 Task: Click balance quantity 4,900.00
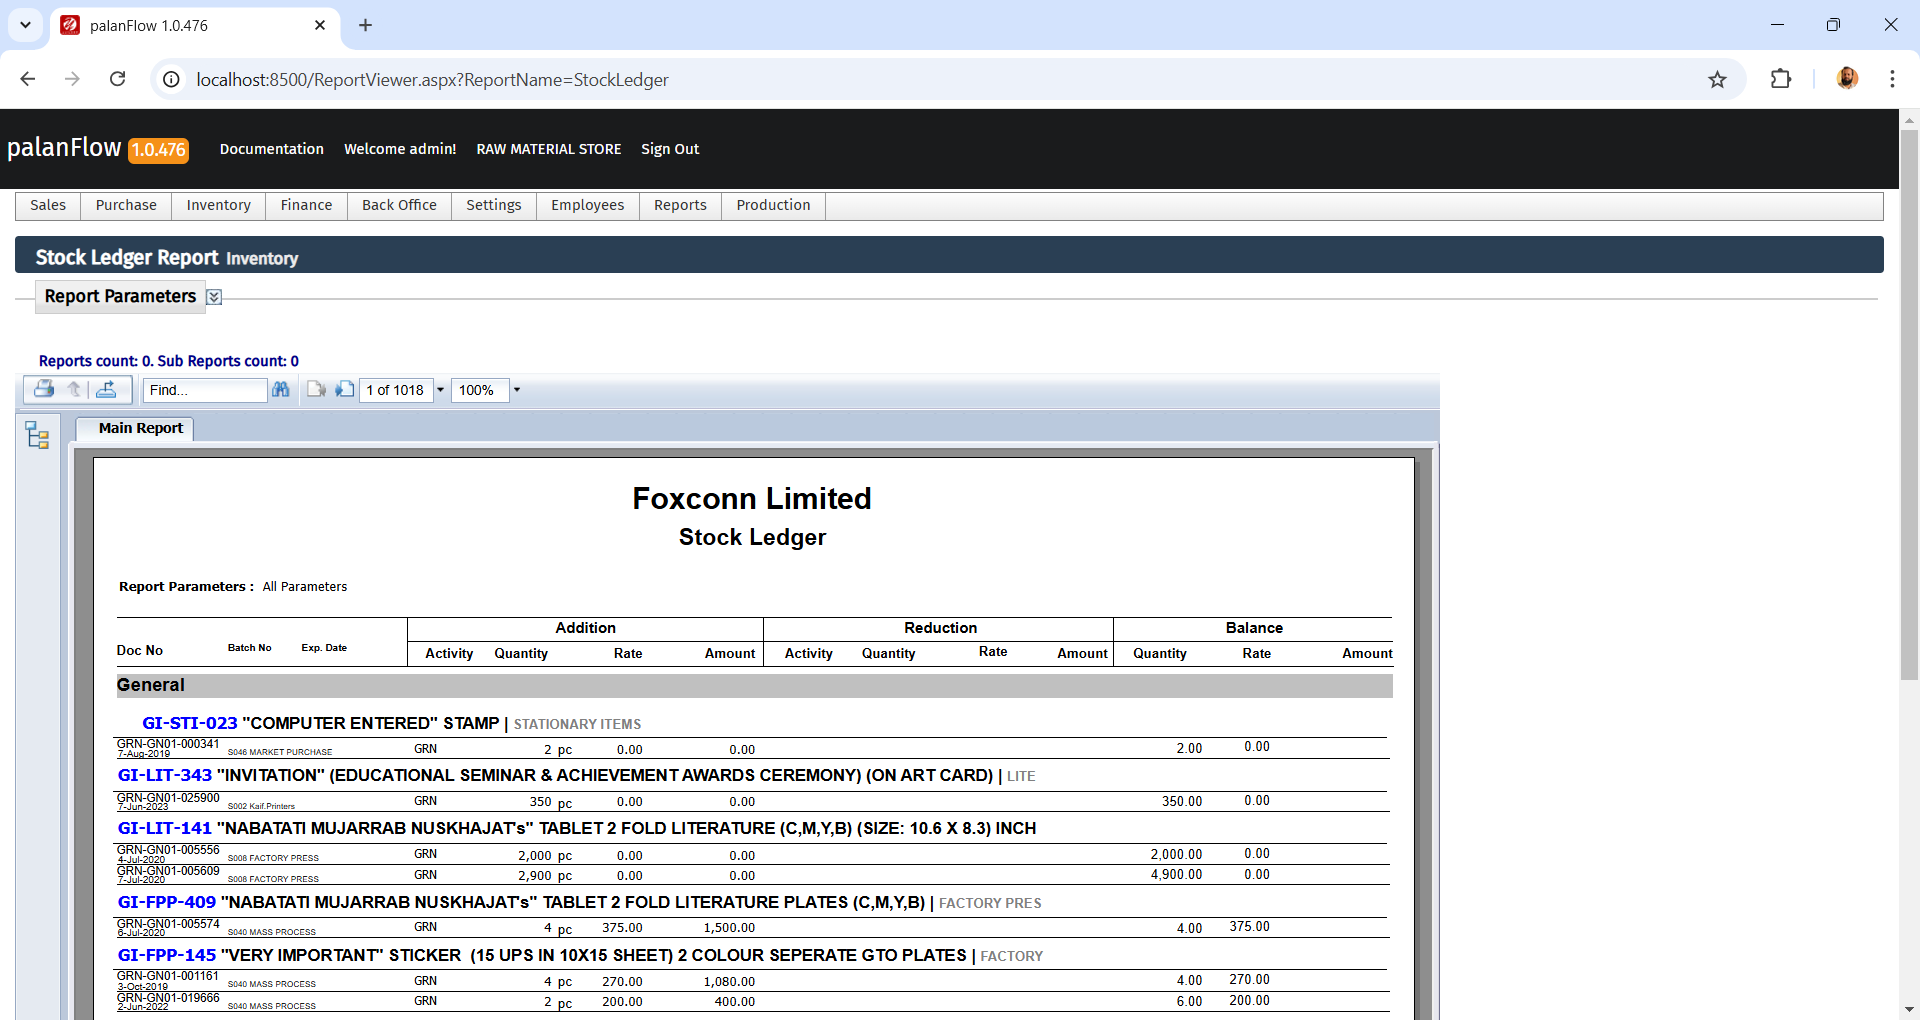1176,875
